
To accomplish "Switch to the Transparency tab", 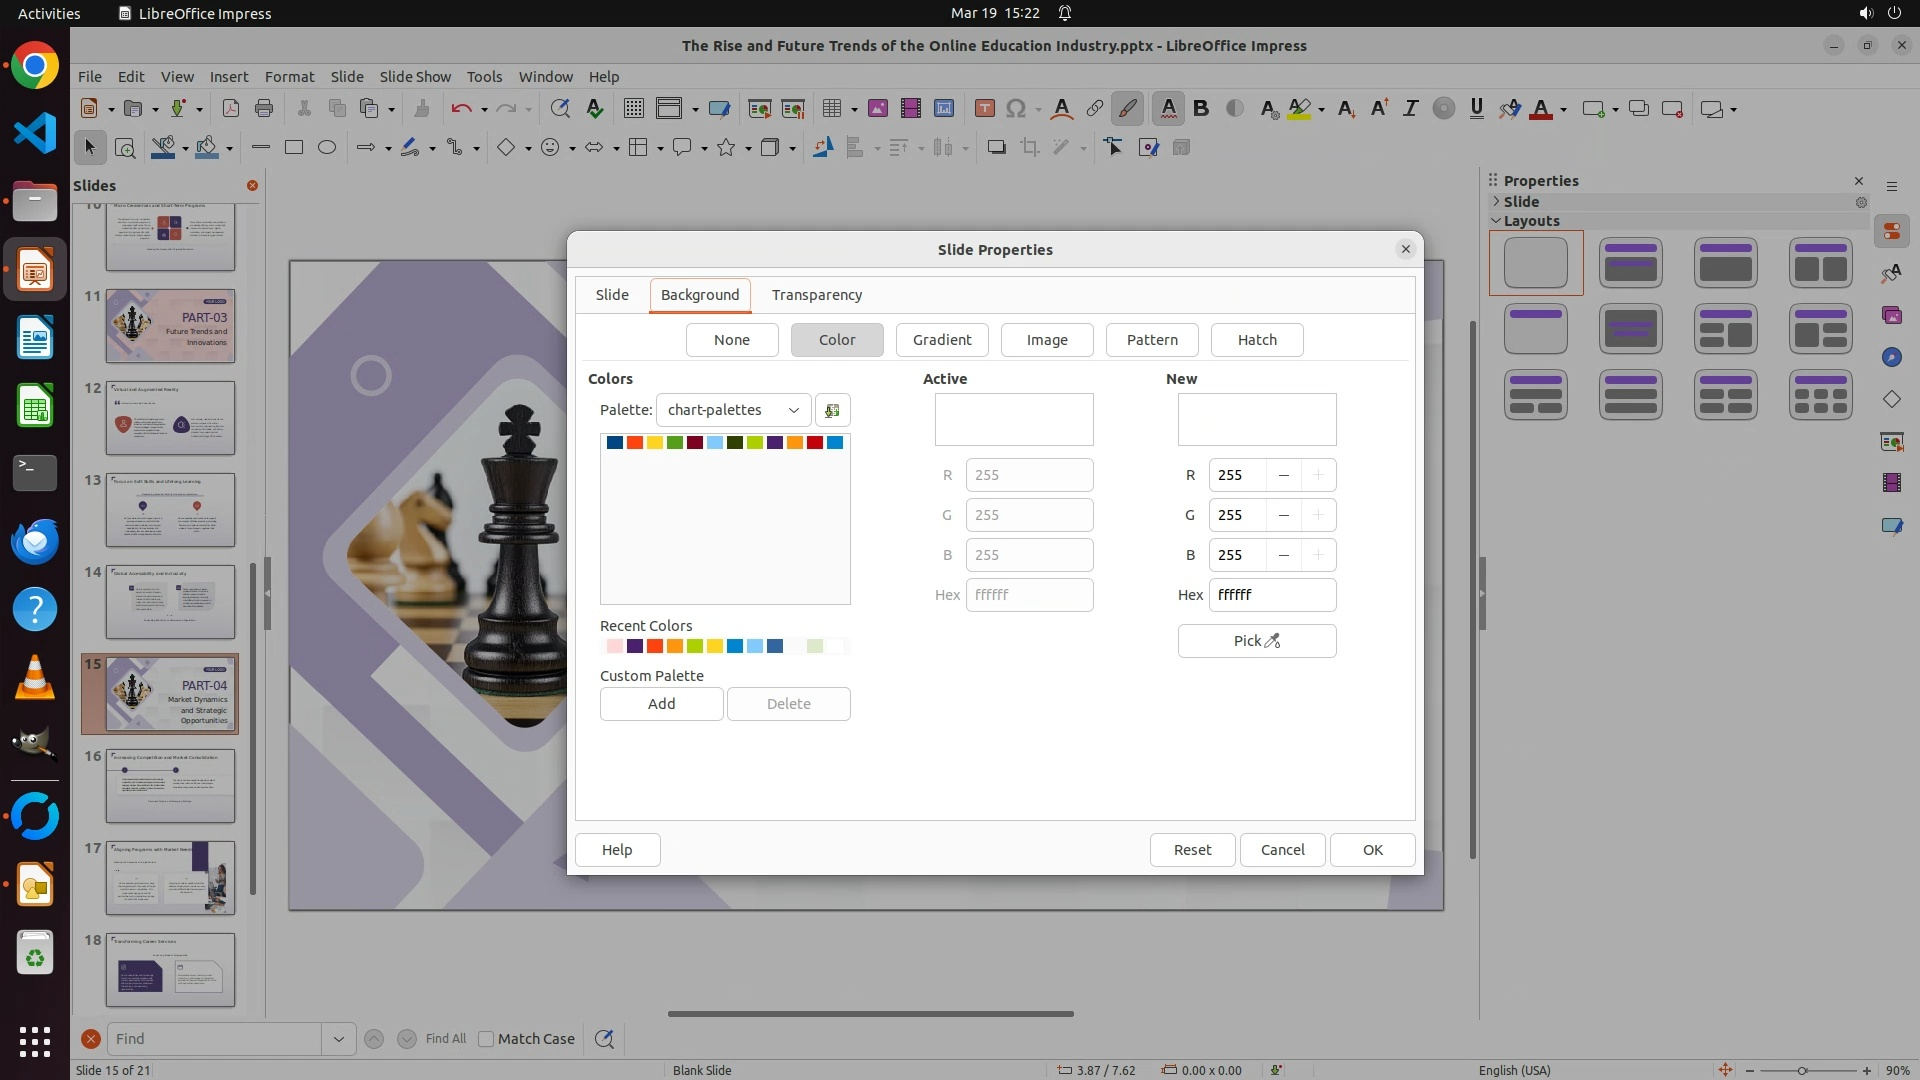I will click(816, 295).
